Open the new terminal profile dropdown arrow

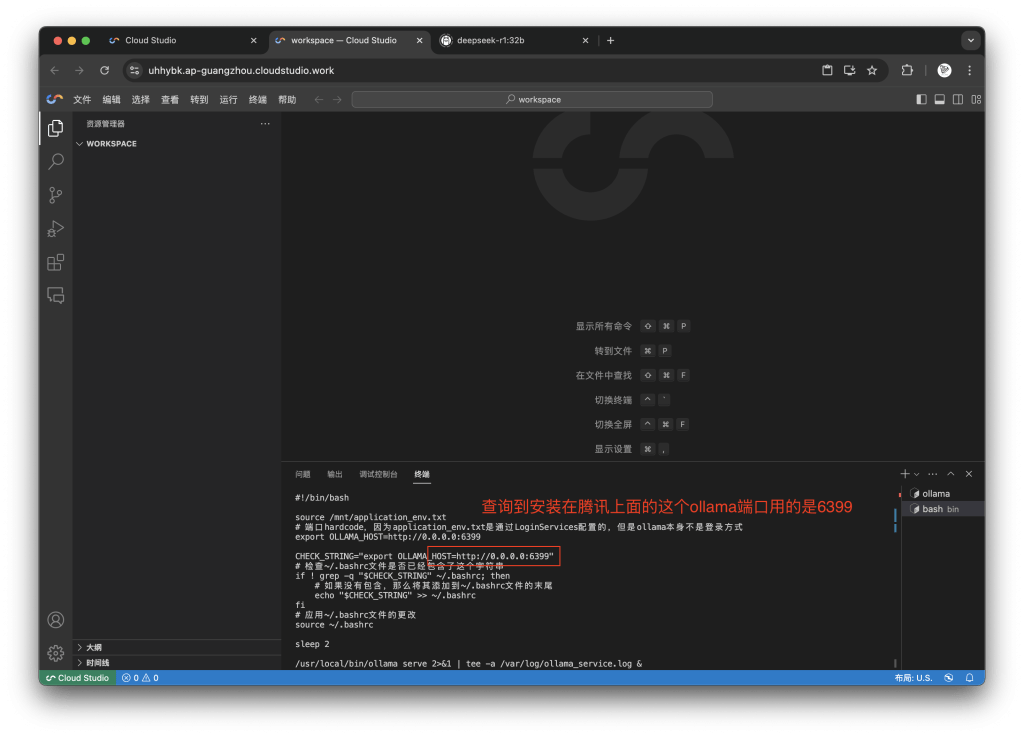pyautogui.click(x=916, y=475)
